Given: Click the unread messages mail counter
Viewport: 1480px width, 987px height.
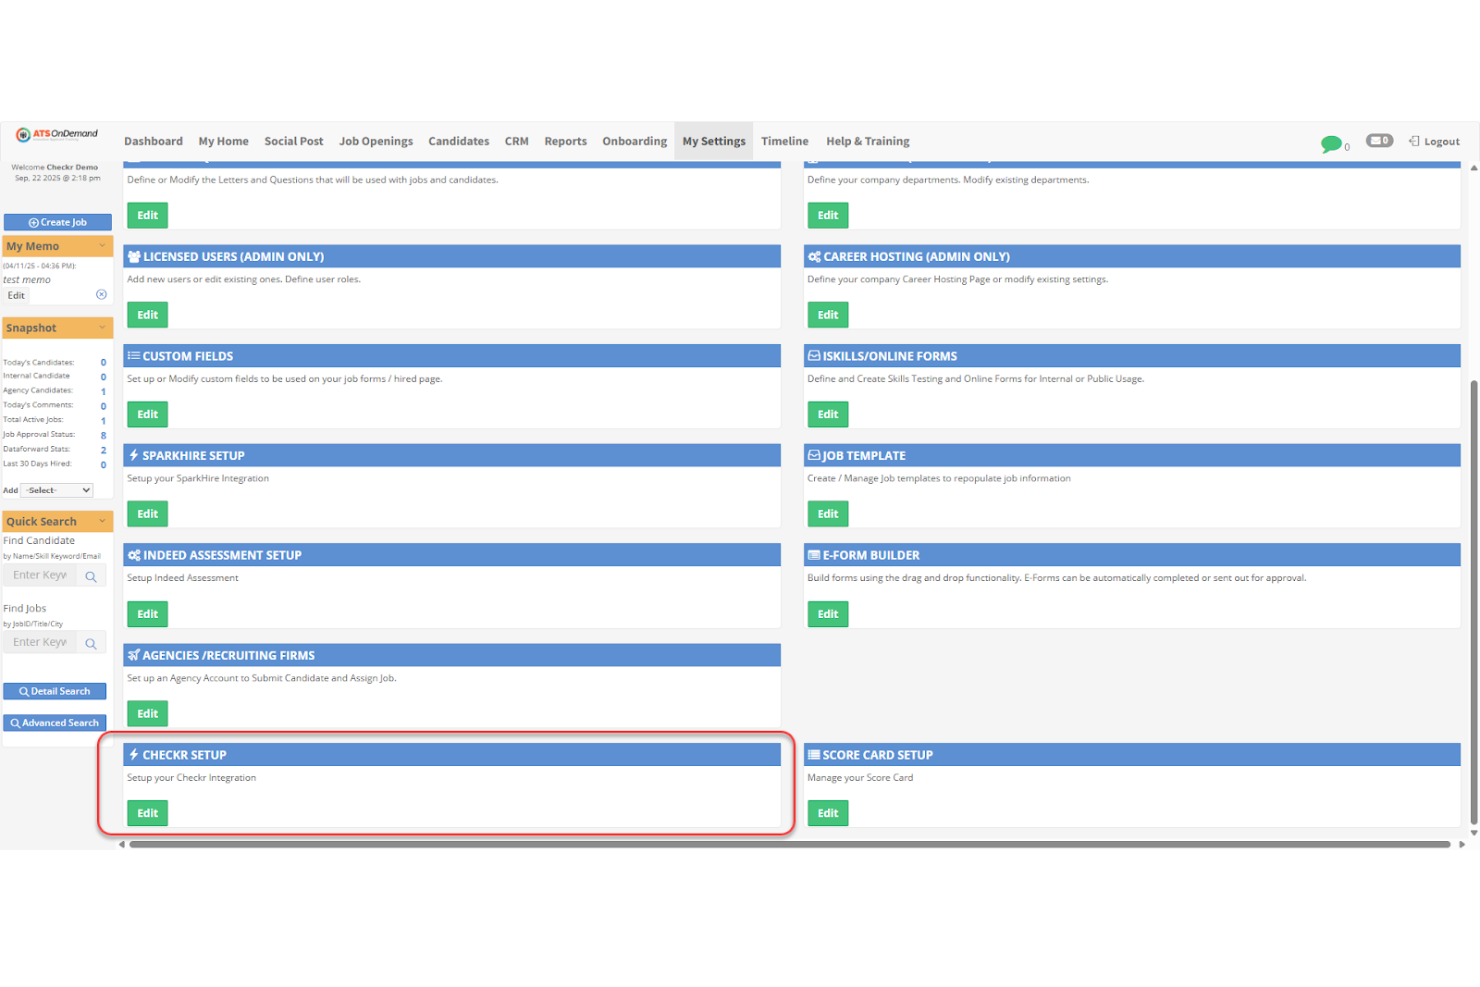Looking at the screenshot, I should pyautogui.click(x=1379, y=141).
